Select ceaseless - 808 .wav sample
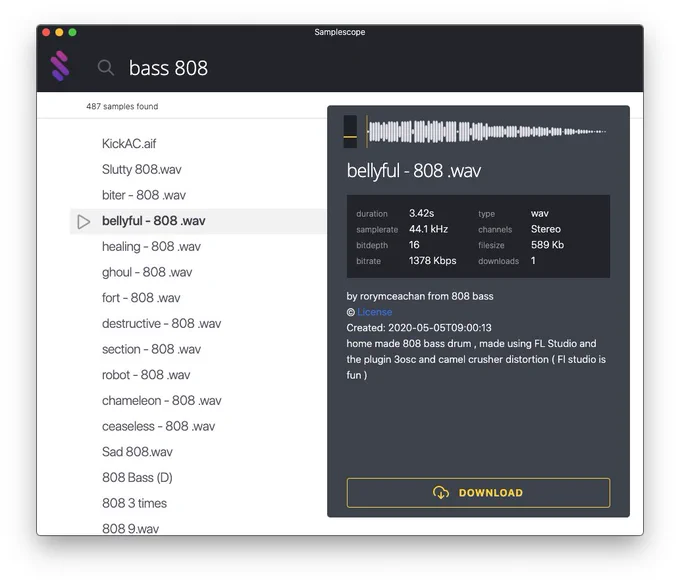This screenshot has width=680, height=584. pos(158,426)
